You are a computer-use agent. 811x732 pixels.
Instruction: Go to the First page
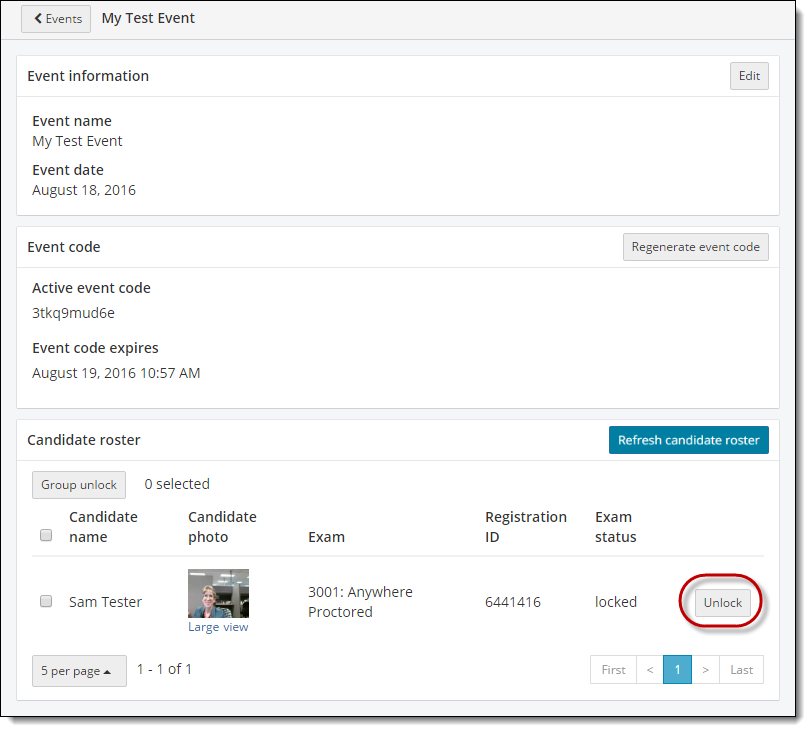point(613,670)
